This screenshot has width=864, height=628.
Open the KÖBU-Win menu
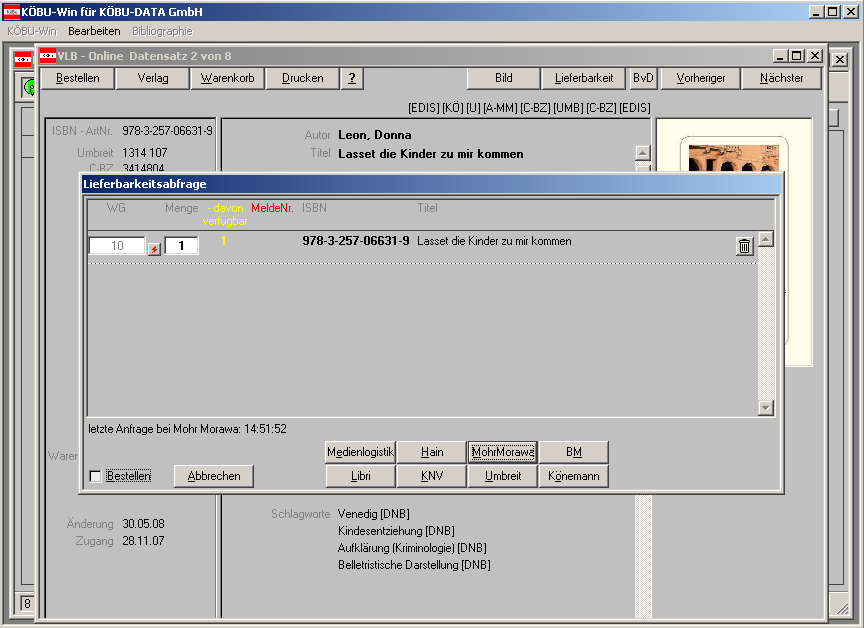32,31
